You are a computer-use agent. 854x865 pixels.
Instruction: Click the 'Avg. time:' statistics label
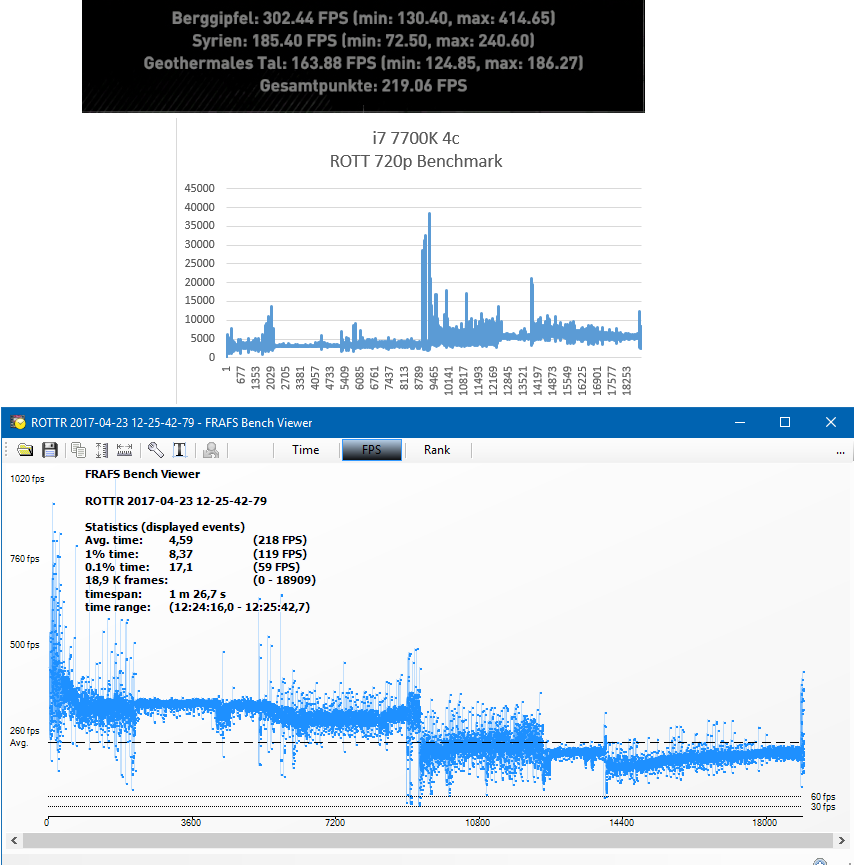(x=114, y=541)
